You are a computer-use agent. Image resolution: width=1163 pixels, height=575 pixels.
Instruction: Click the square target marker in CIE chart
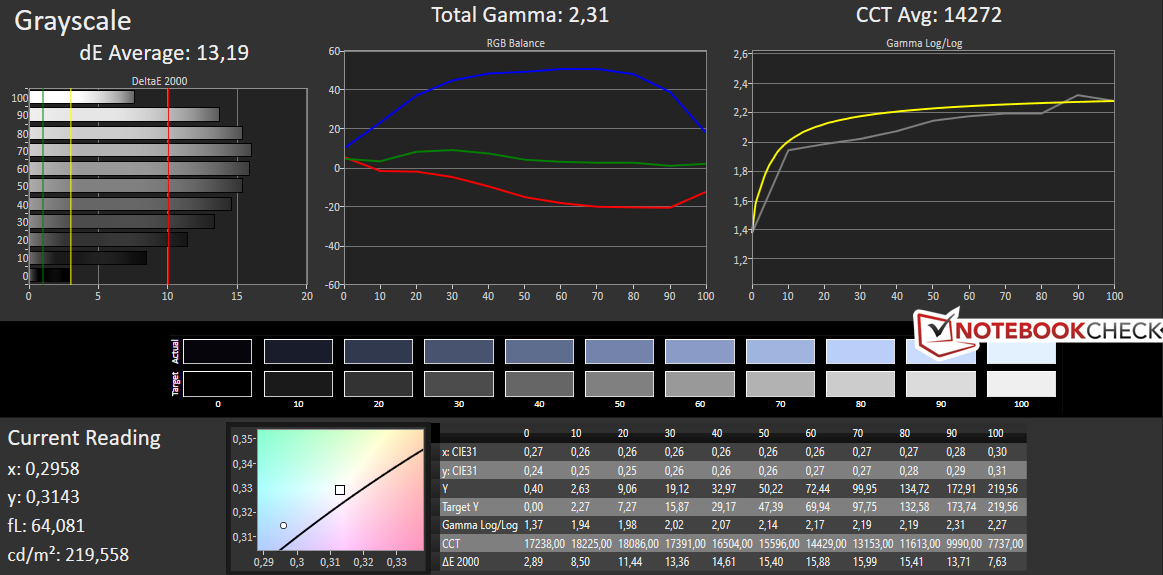click(340, 490)
